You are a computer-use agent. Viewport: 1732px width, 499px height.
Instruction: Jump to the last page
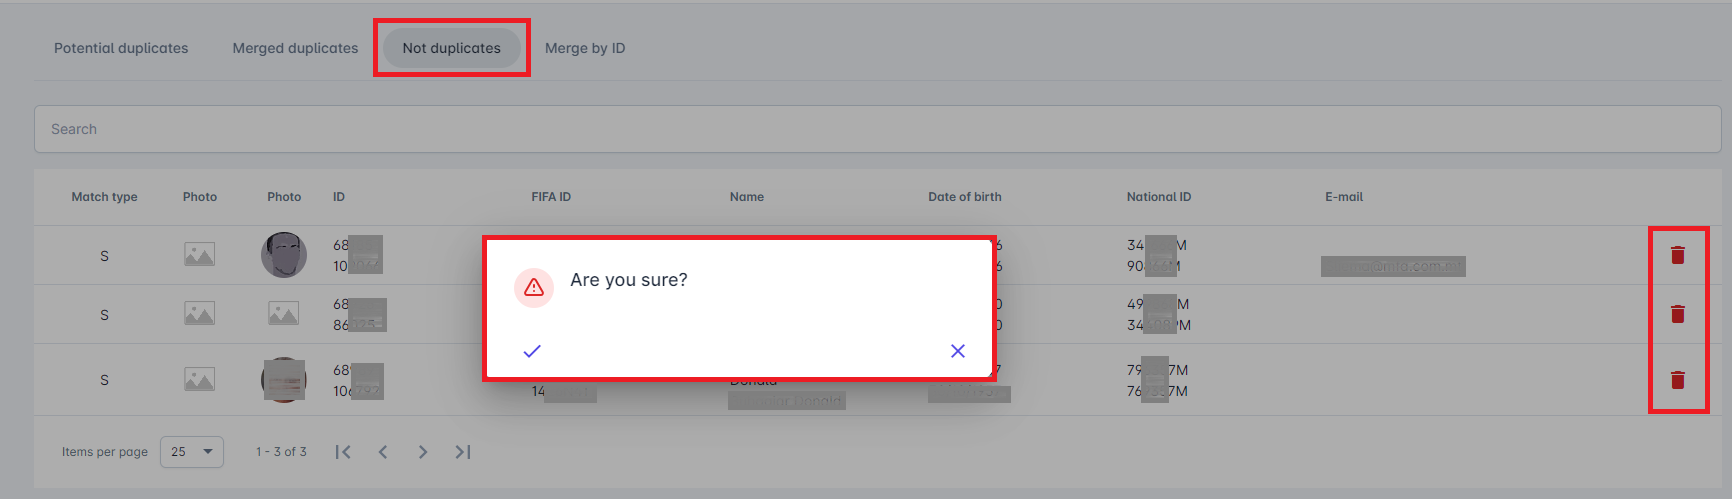[463, 452]
